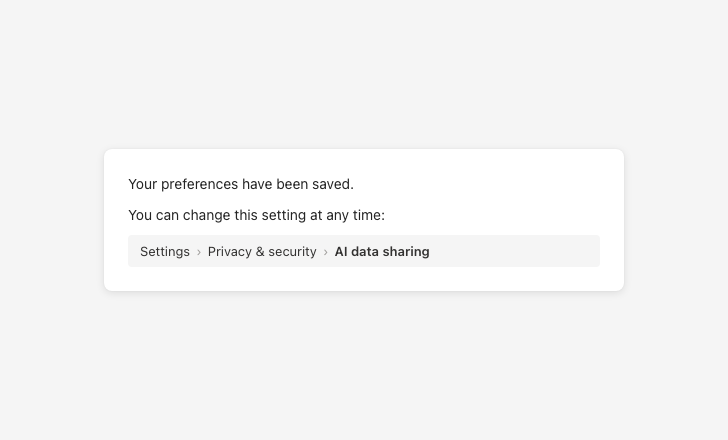Open Privacy & security breadcrumb
728x440 pixels.
pos(262,252)
